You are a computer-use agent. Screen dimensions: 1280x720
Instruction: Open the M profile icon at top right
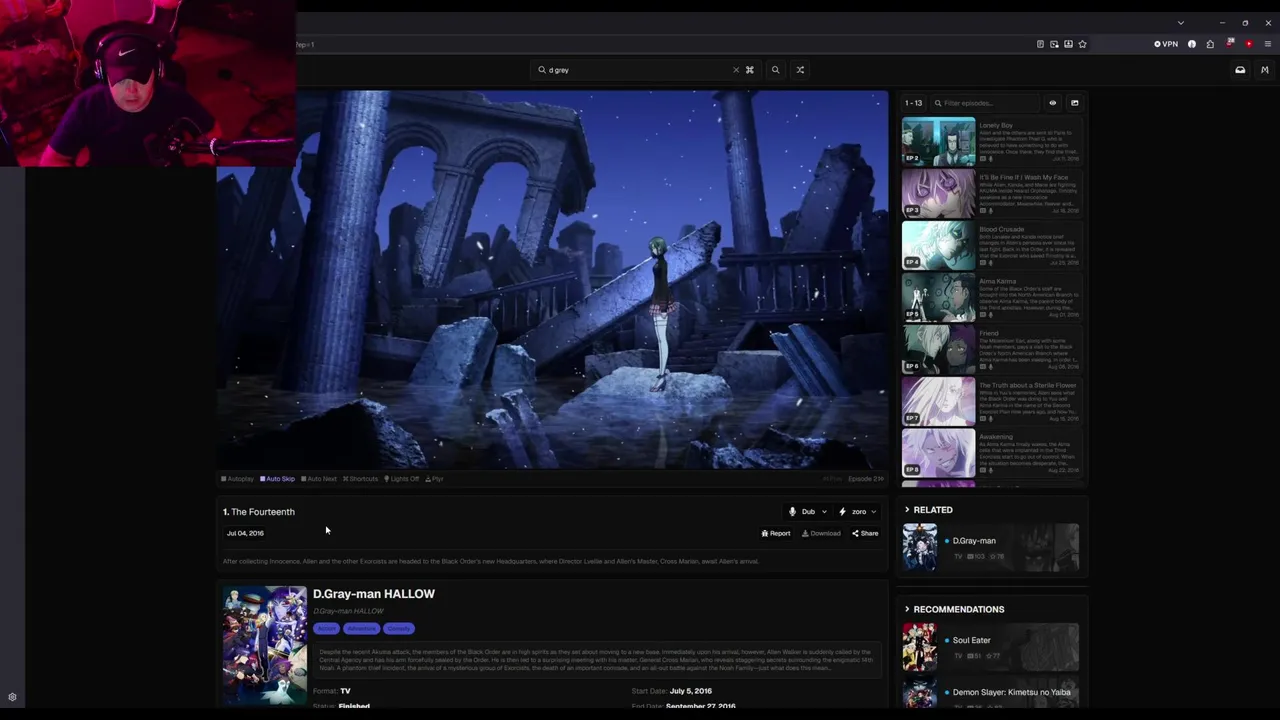click(x=1264, y=70)
